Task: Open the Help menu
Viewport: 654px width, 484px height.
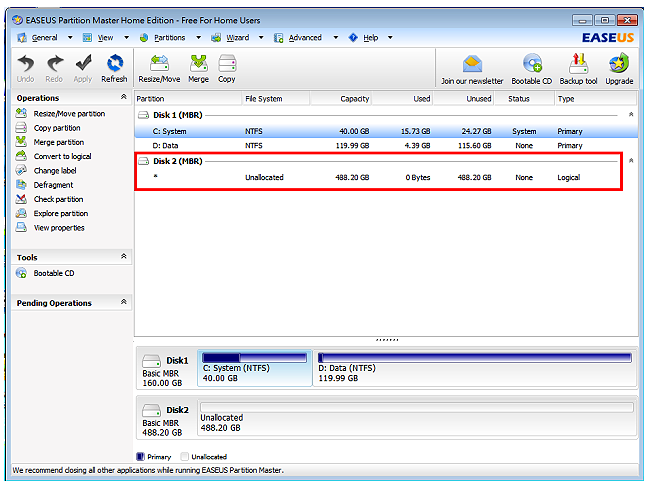Action: tap(370, 38)
